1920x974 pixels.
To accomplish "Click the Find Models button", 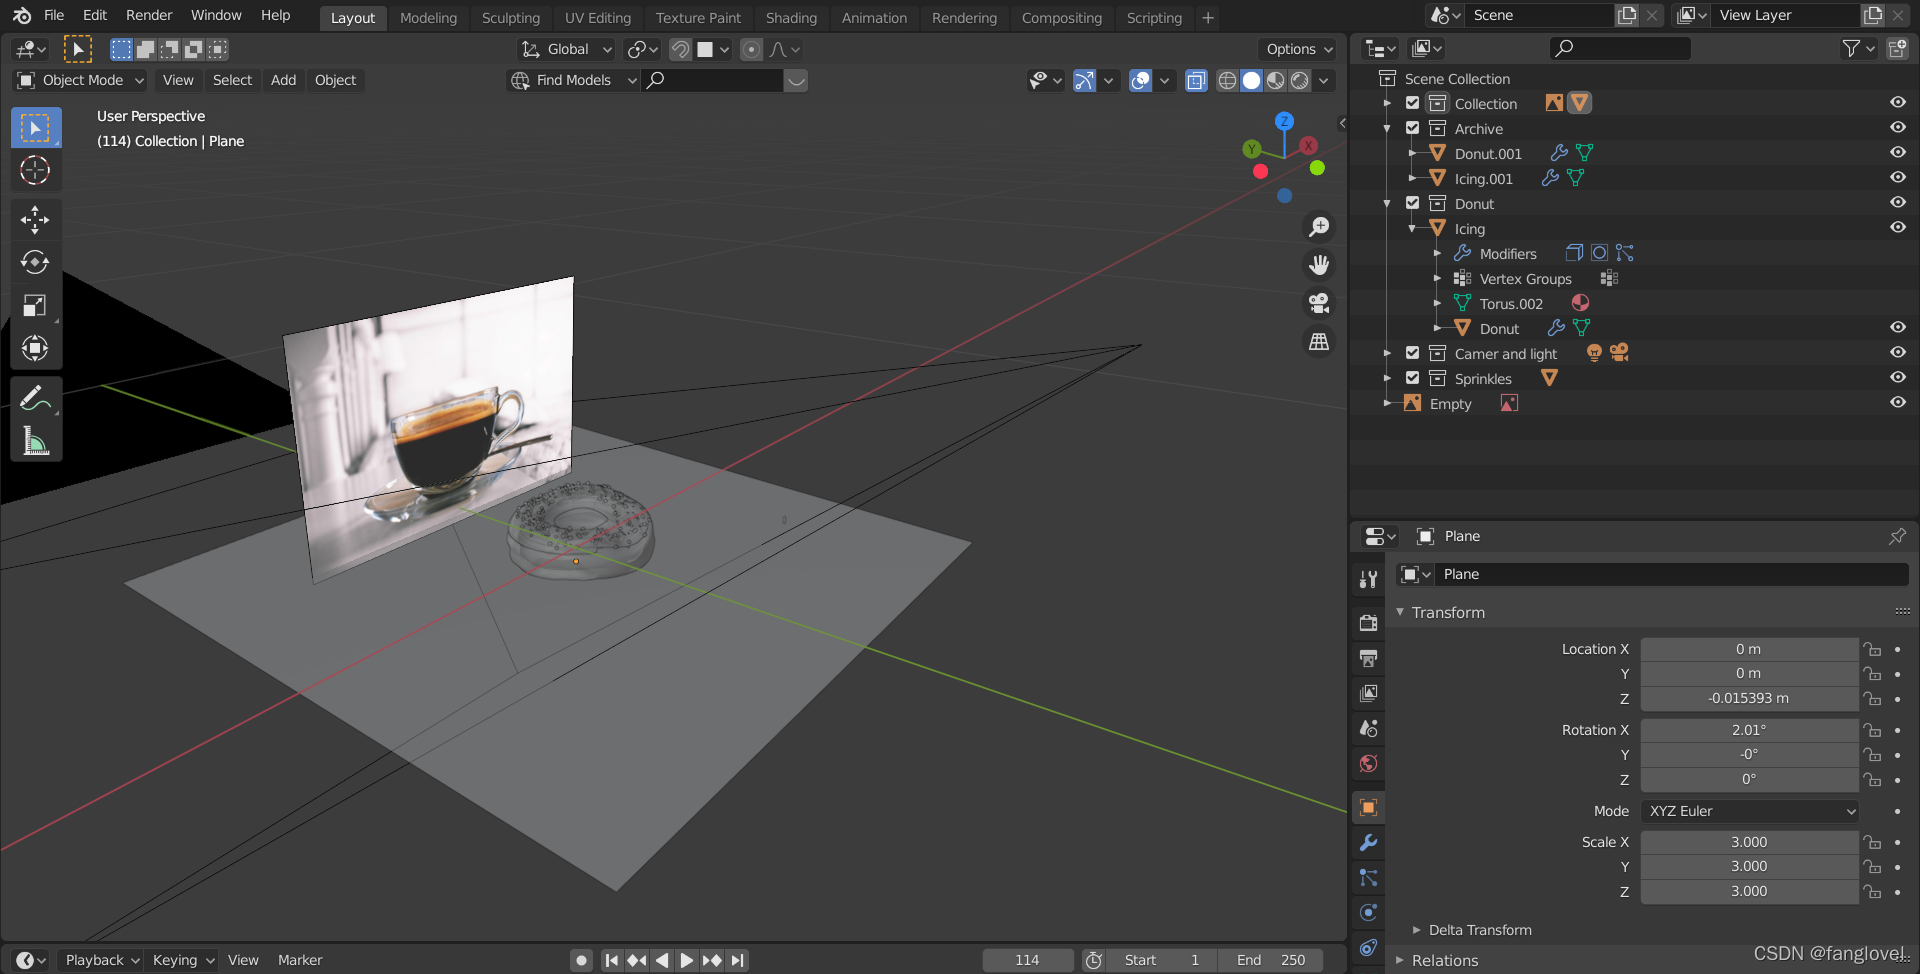I will (573, 80).
